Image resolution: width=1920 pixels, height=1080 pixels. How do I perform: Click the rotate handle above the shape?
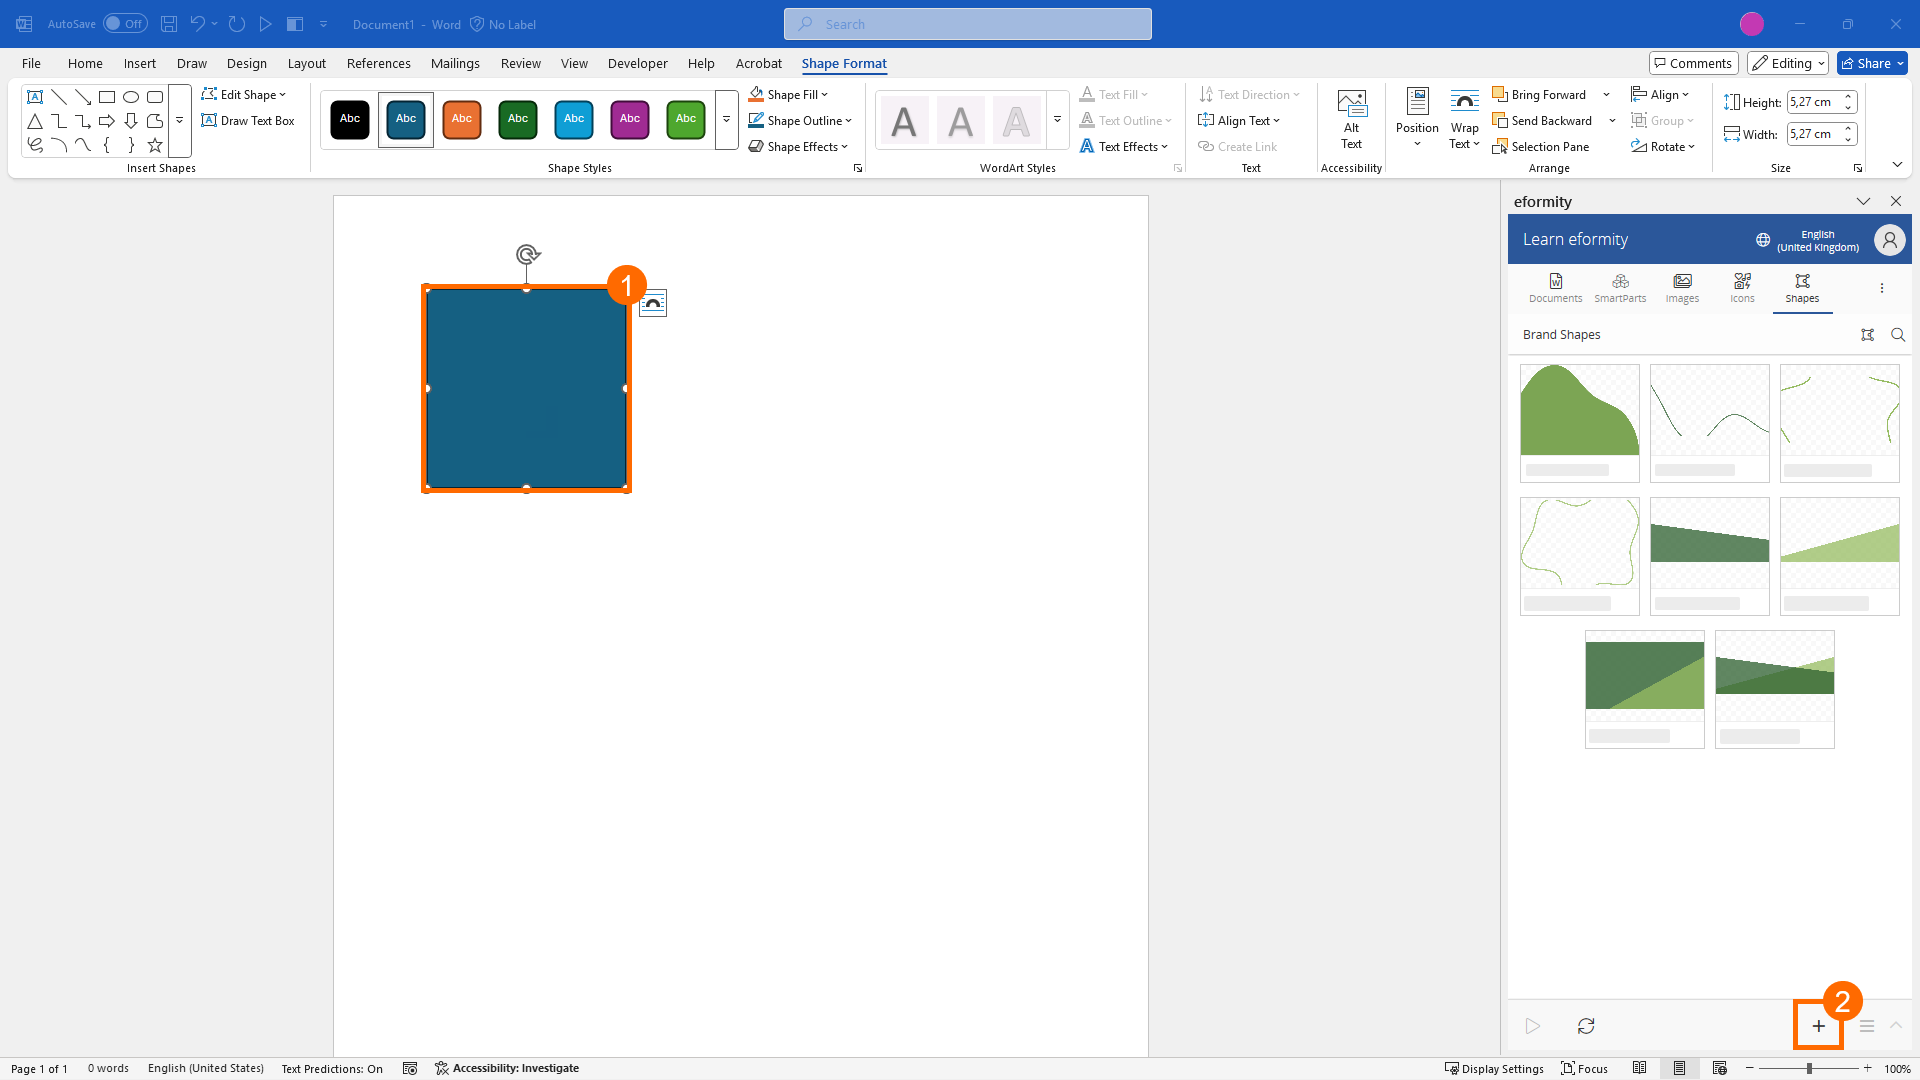click(527, 254)
